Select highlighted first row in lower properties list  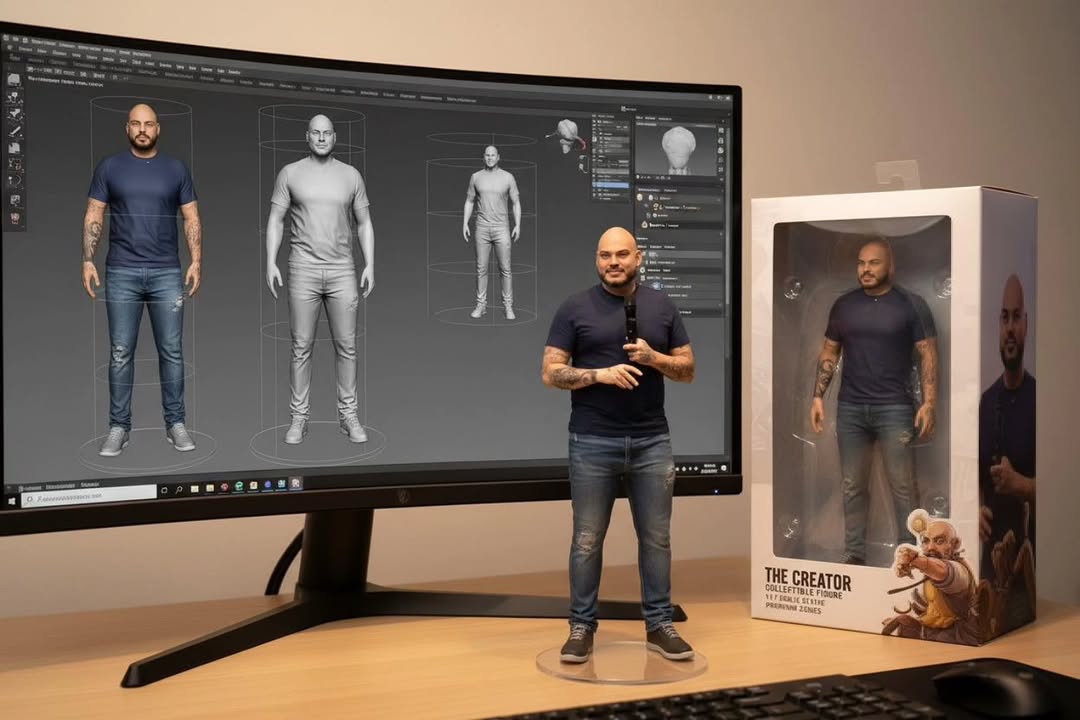pos(681,254)
